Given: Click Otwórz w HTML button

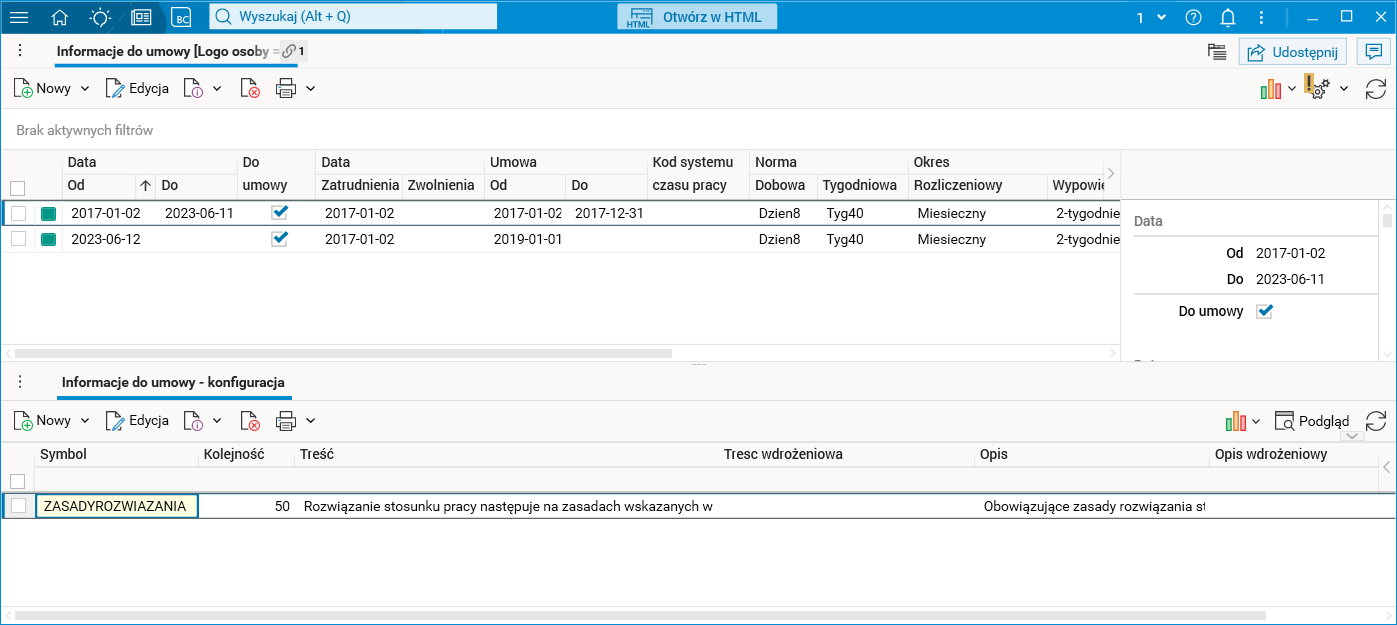Looking at the screenshot, I should click(x=697, y=17).
